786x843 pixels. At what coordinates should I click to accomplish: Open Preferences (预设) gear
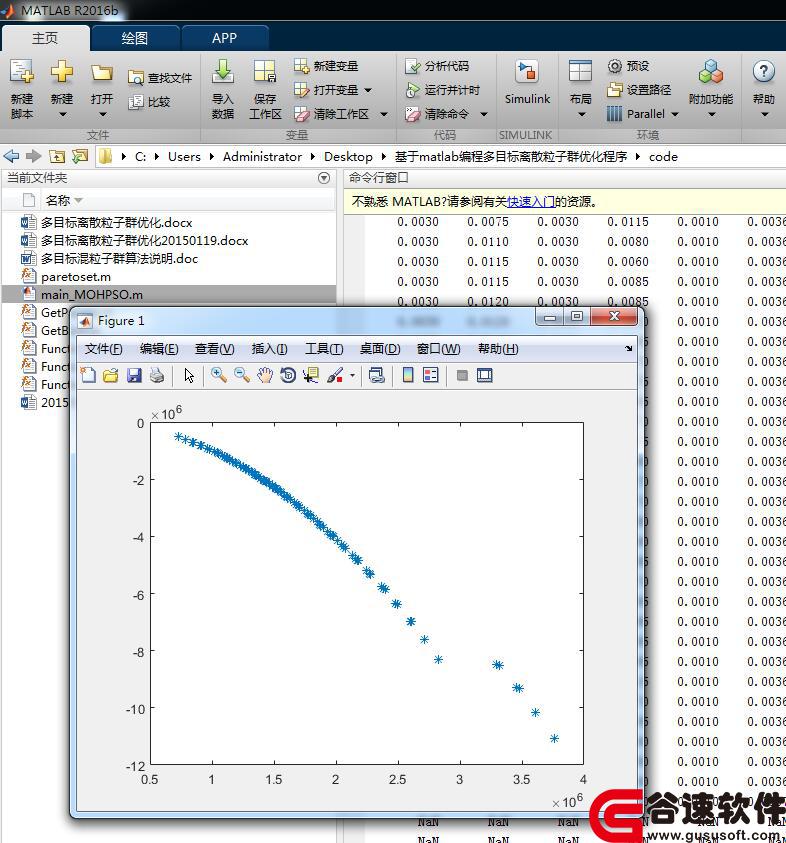click(628, 66)
